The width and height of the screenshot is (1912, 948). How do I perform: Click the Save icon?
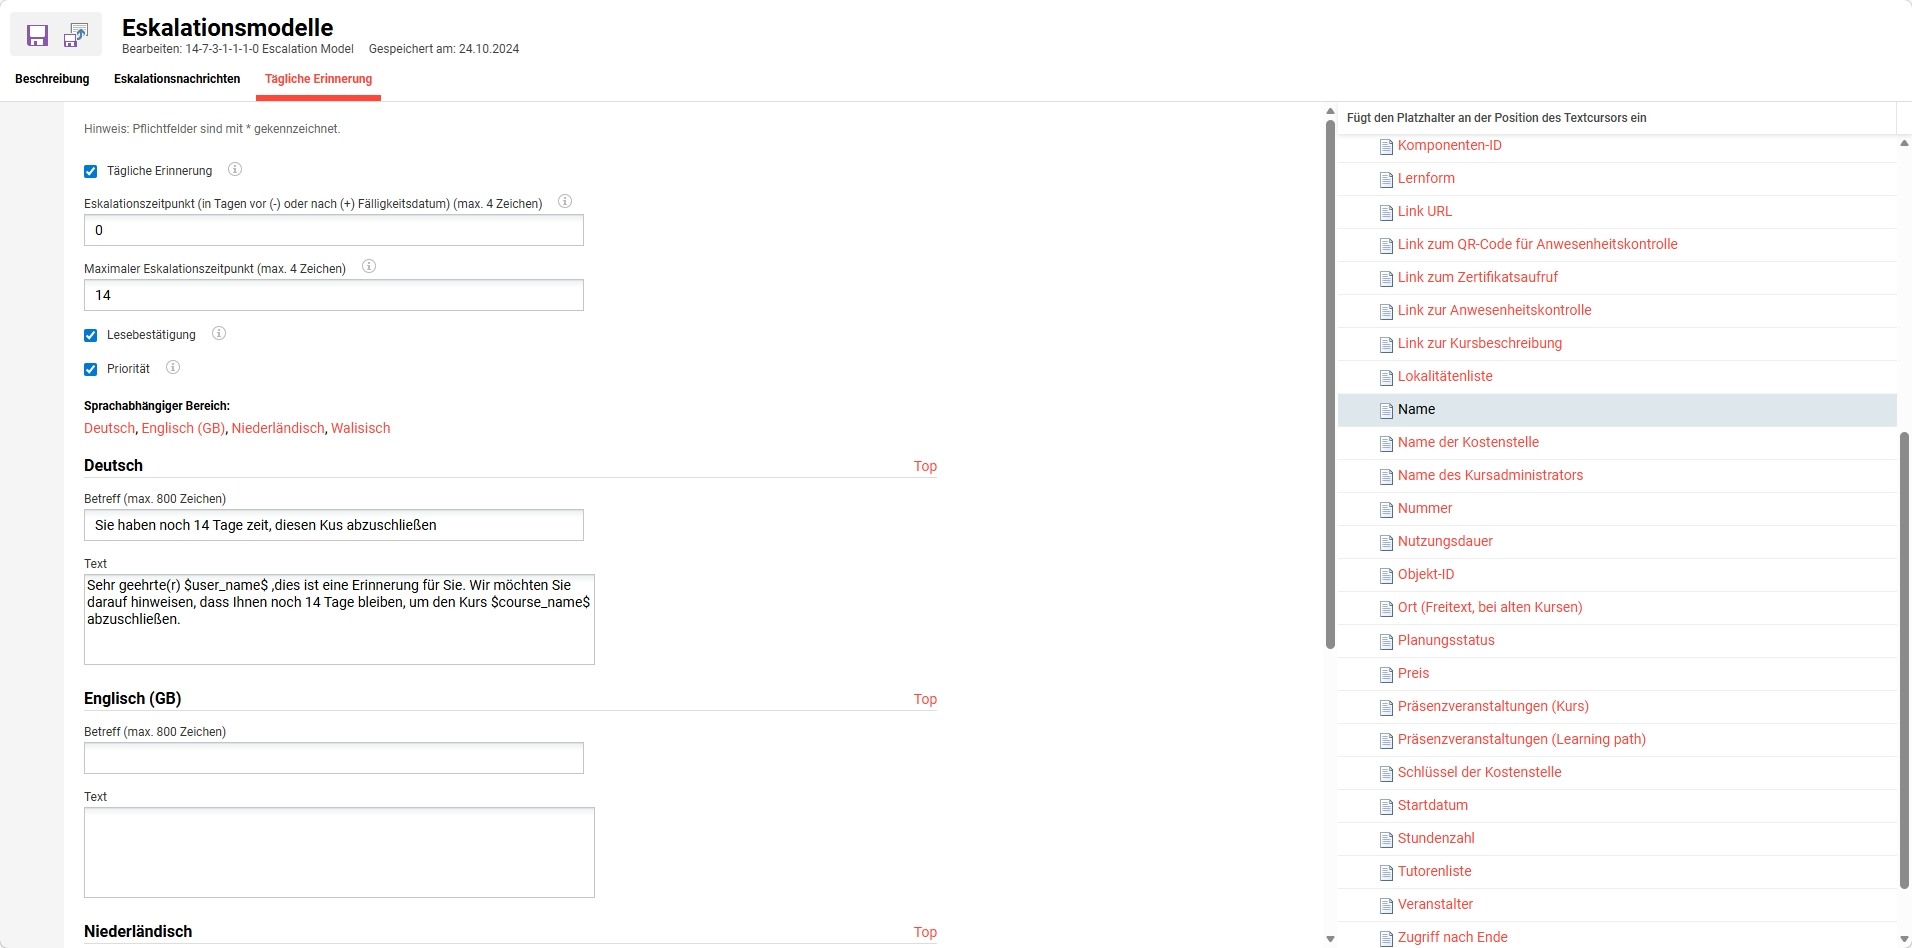click(37, 36)
